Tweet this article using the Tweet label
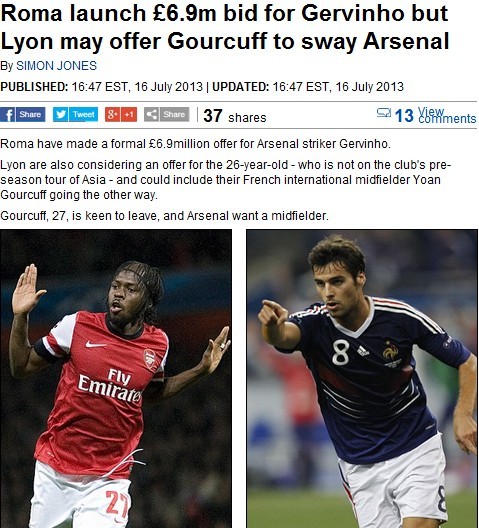 83,114
